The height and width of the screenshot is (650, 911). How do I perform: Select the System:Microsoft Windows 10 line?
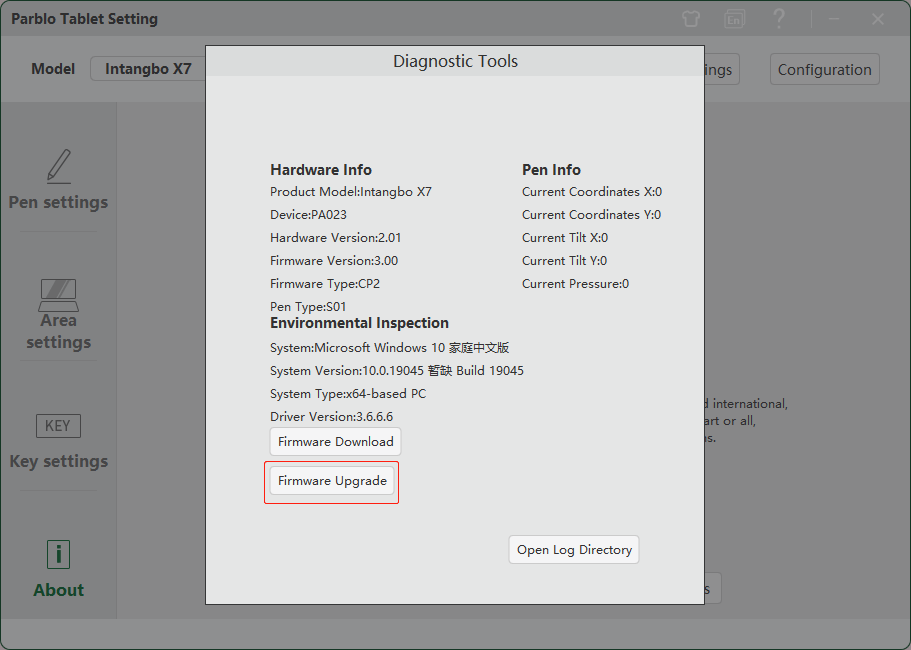click(390, 348)
